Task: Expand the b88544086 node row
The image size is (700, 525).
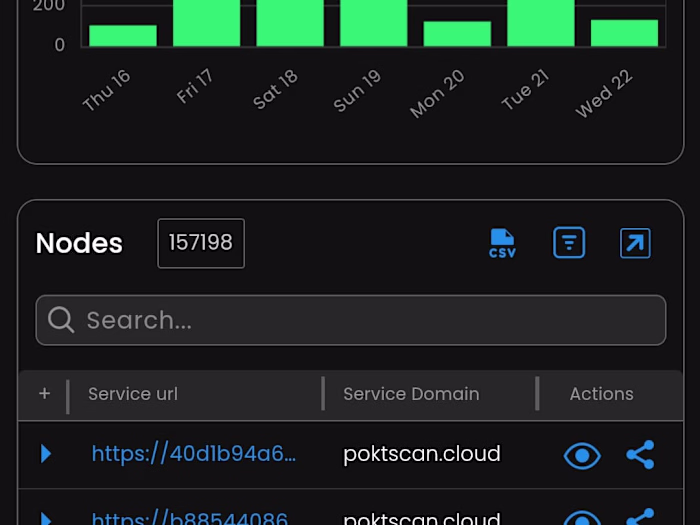Action: (x=46, y=518)
